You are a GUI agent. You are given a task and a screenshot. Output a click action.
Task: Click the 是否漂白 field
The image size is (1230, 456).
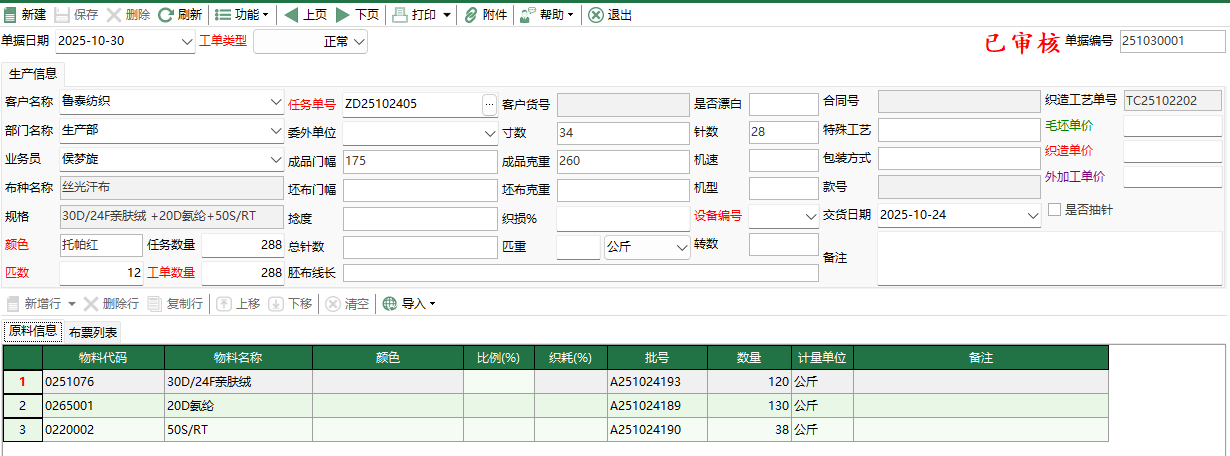tap(783, 104)
